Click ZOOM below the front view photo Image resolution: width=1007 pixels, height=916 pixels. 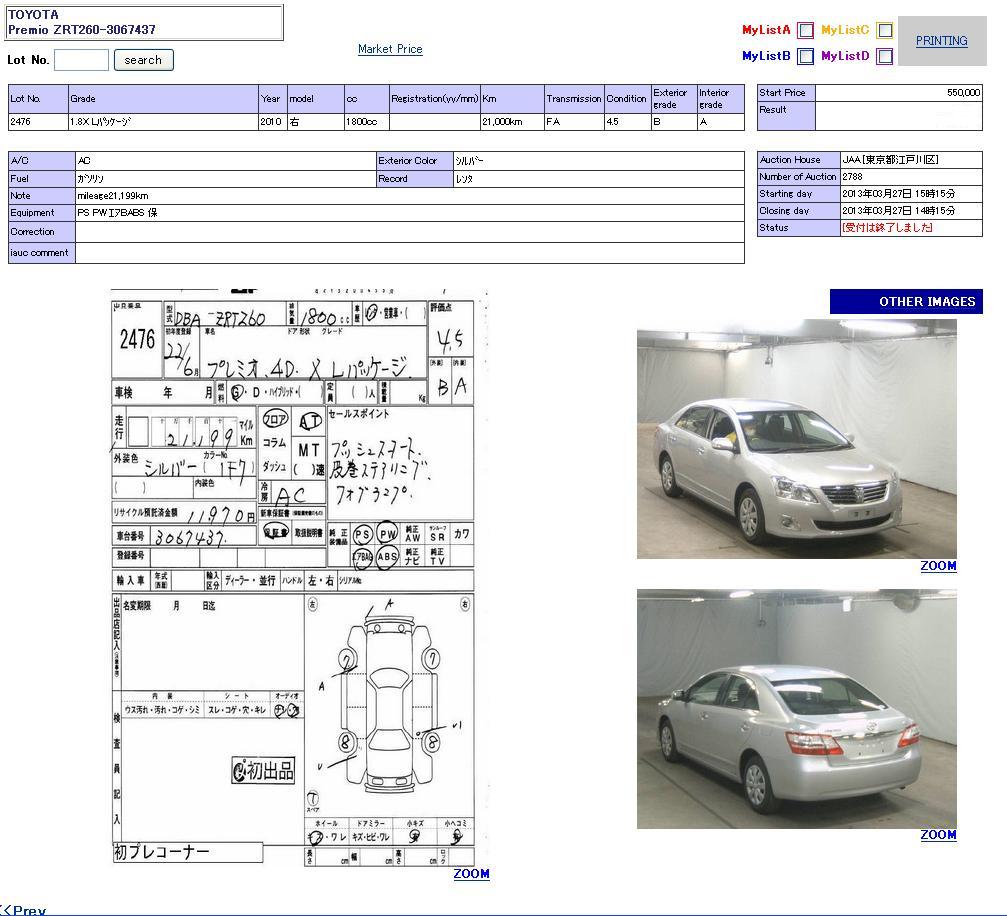(x=938, y=566)
